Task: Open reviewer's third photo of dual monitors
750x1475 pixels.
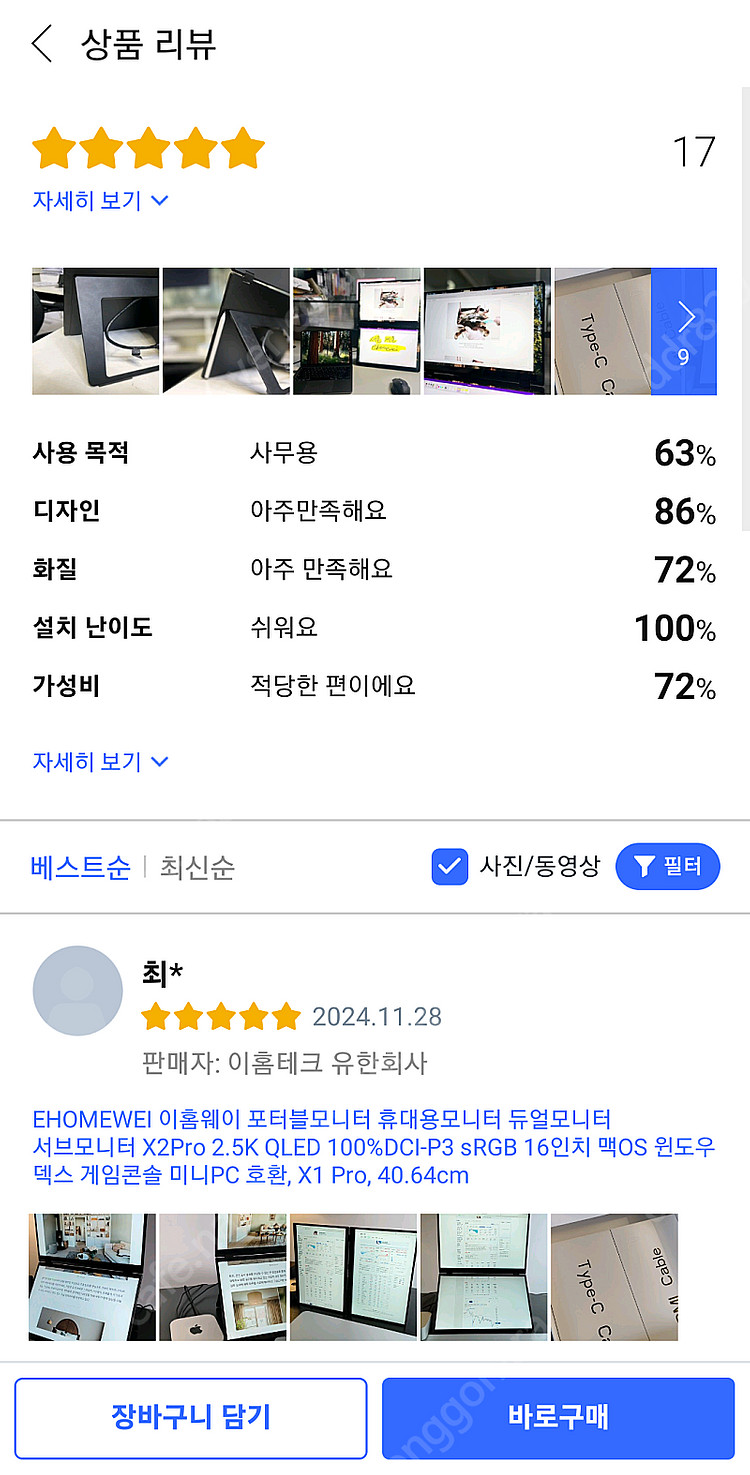Action: [353, 1277]
